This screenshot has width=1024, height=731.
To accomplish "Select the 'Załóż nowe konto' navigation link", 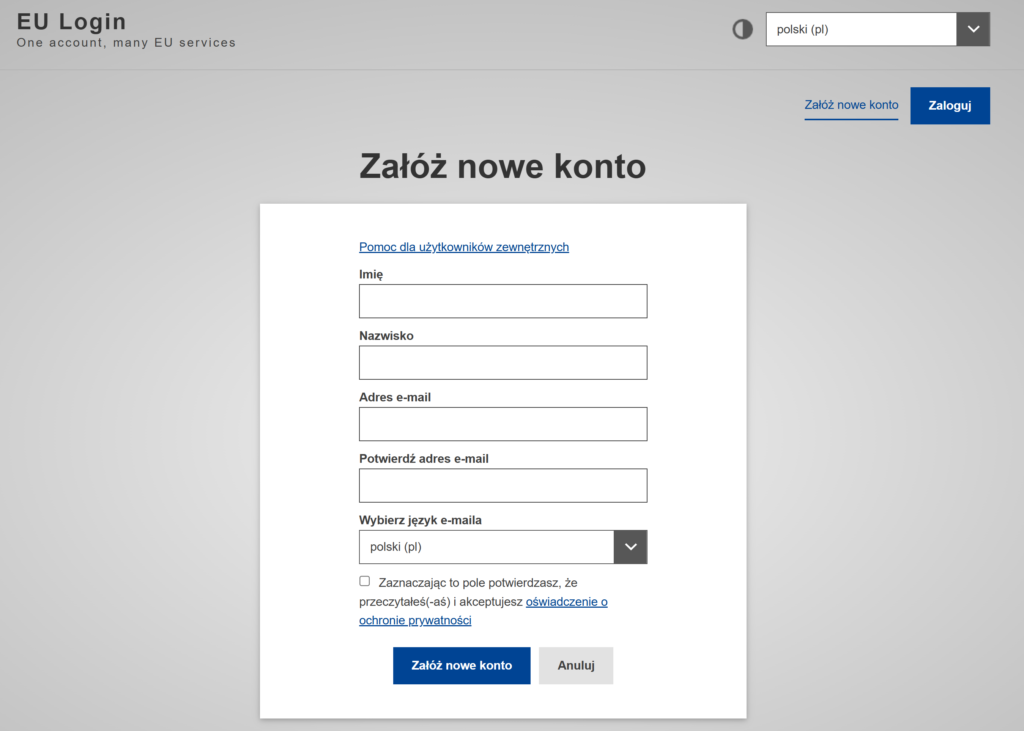I will point(851,105).
